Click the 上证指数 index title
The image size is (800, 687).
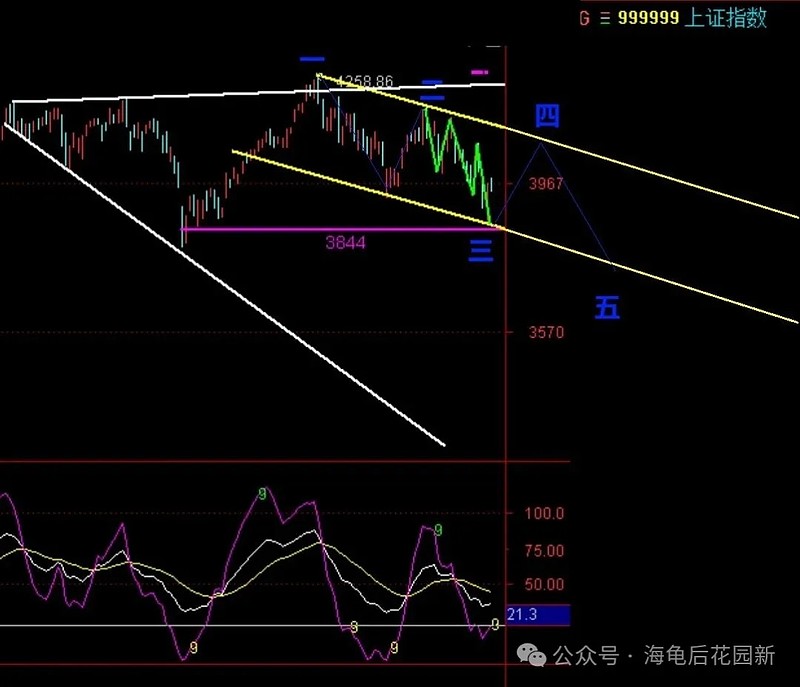click(726, 17)
